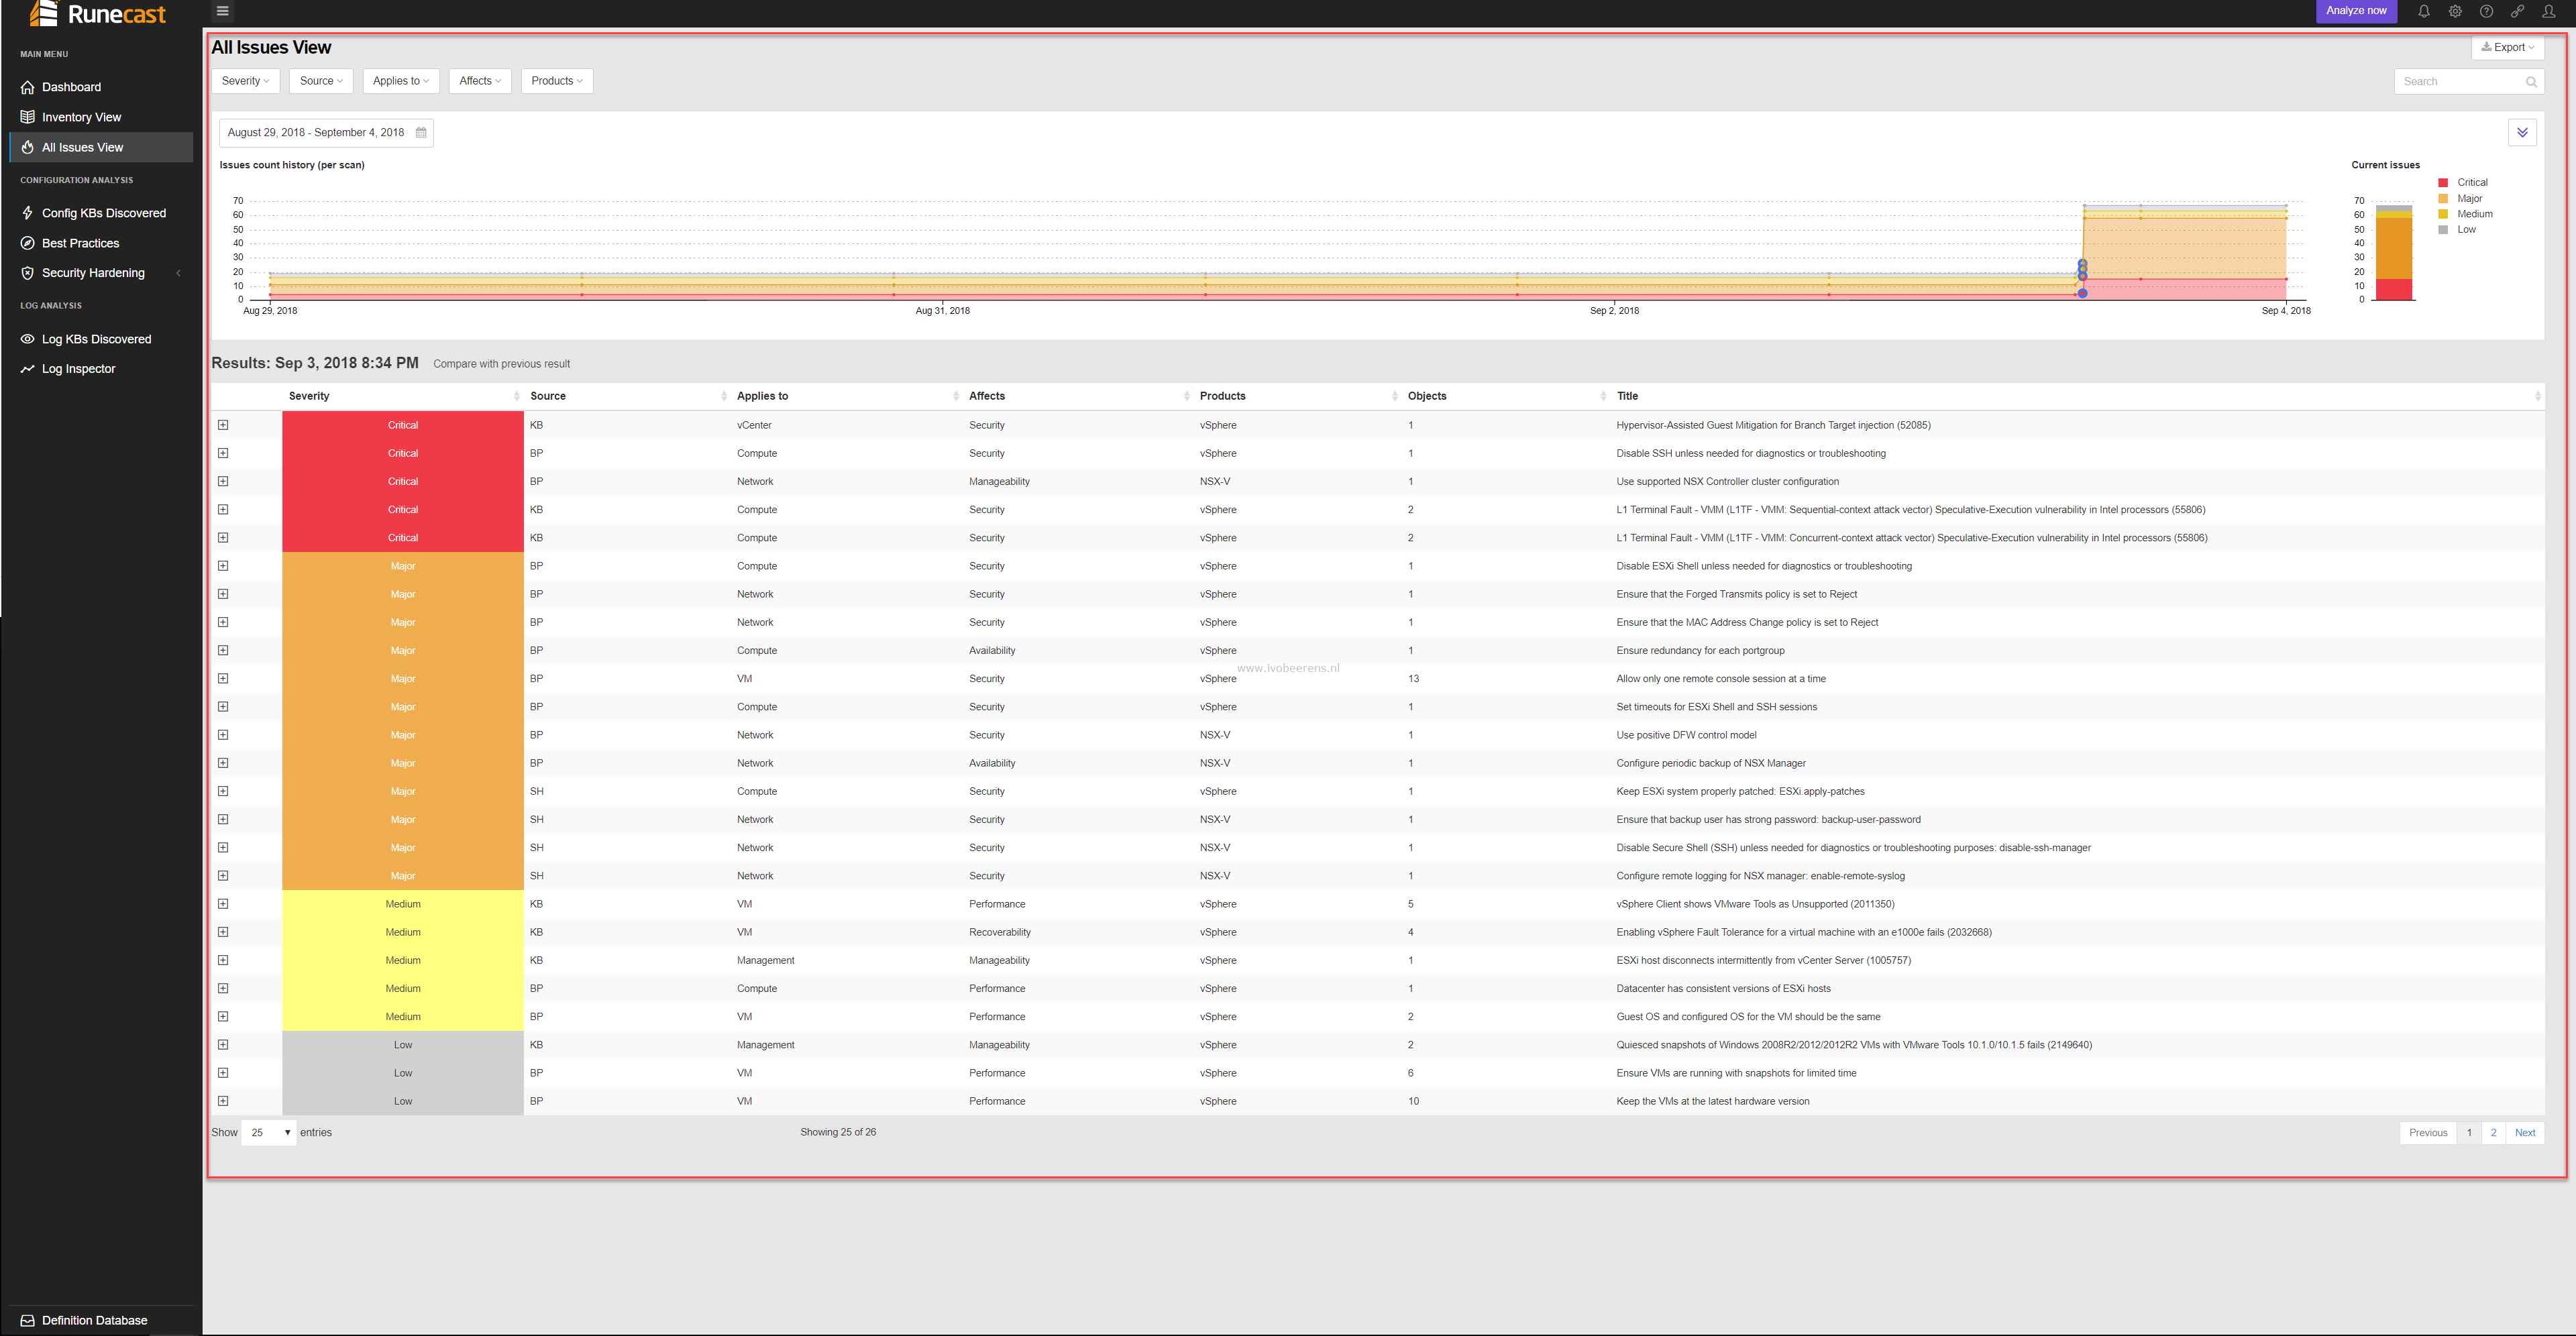Image resolution: width=2576 pixels, height=1336 pixels.
Task: Toggle Major series in chart legend
Action: pos(2460,198)
